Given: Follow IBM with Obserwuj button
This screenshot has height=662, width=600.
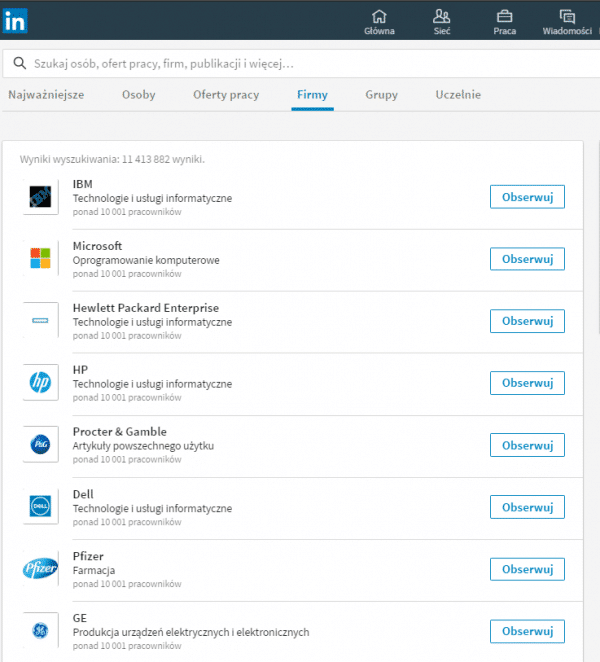Looking at the screenshot, I should (527, 197).
